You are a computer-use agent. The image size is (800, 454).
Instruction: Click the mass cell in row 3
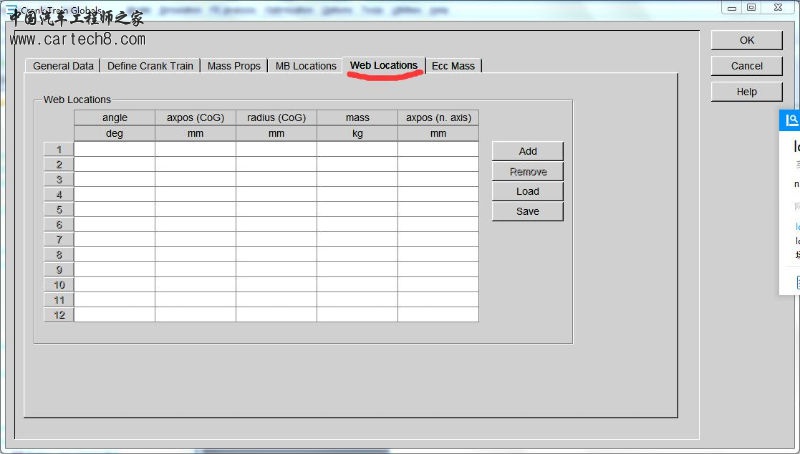click(x=356, y=179)
